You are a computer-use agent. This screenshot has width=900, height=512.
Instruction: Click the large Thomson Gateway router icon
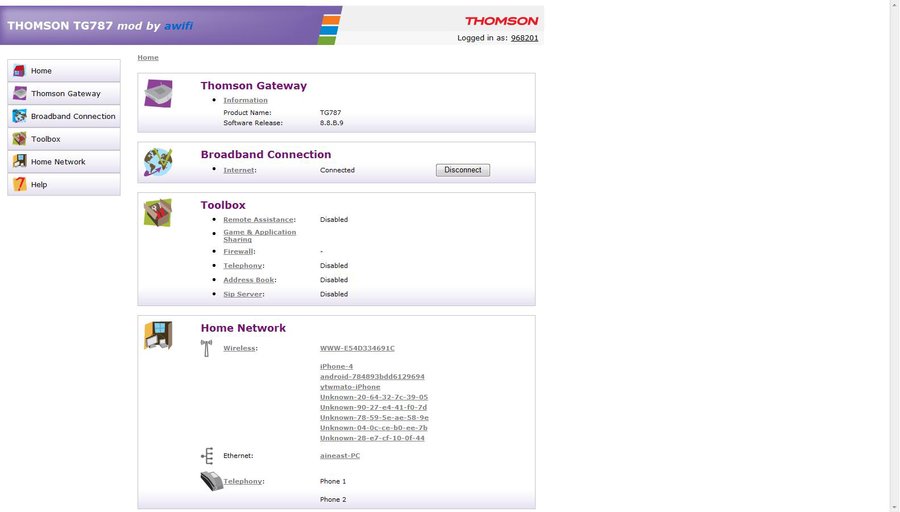(158, 93)
